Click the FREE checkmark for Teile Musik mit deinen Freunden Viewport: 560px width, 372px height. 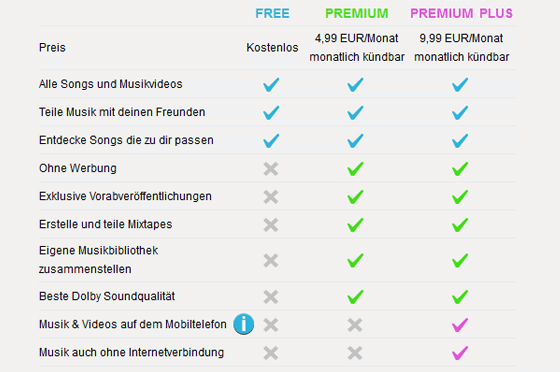[271, 113]
